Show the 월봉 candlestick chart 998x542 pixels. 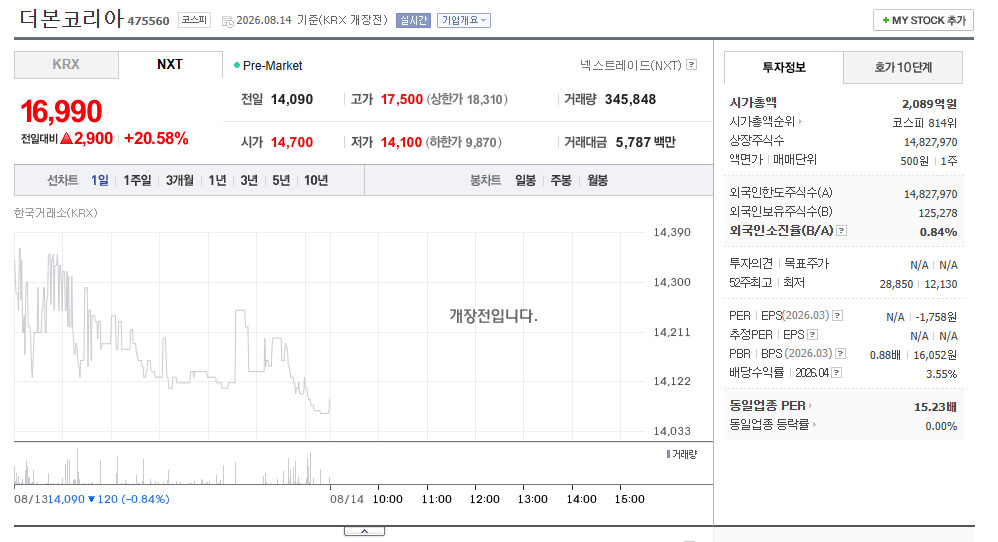pos(597,181)
